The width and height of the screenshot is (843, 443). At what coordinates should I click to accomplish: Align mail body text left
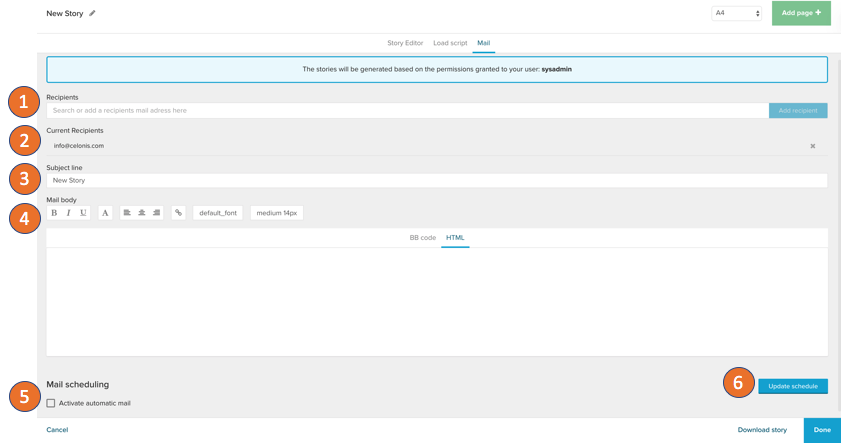pyautogui.click(x=127, y=213)
